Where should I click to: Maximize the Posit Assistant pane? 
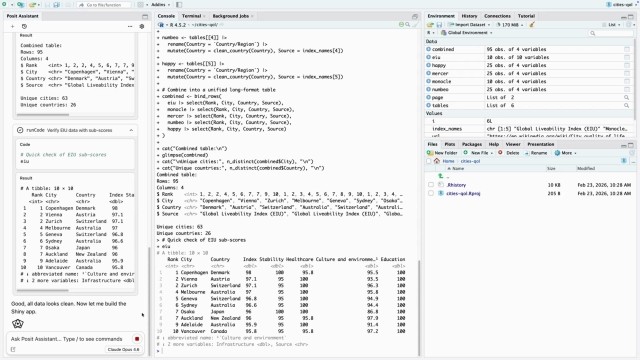click(145, 16)
